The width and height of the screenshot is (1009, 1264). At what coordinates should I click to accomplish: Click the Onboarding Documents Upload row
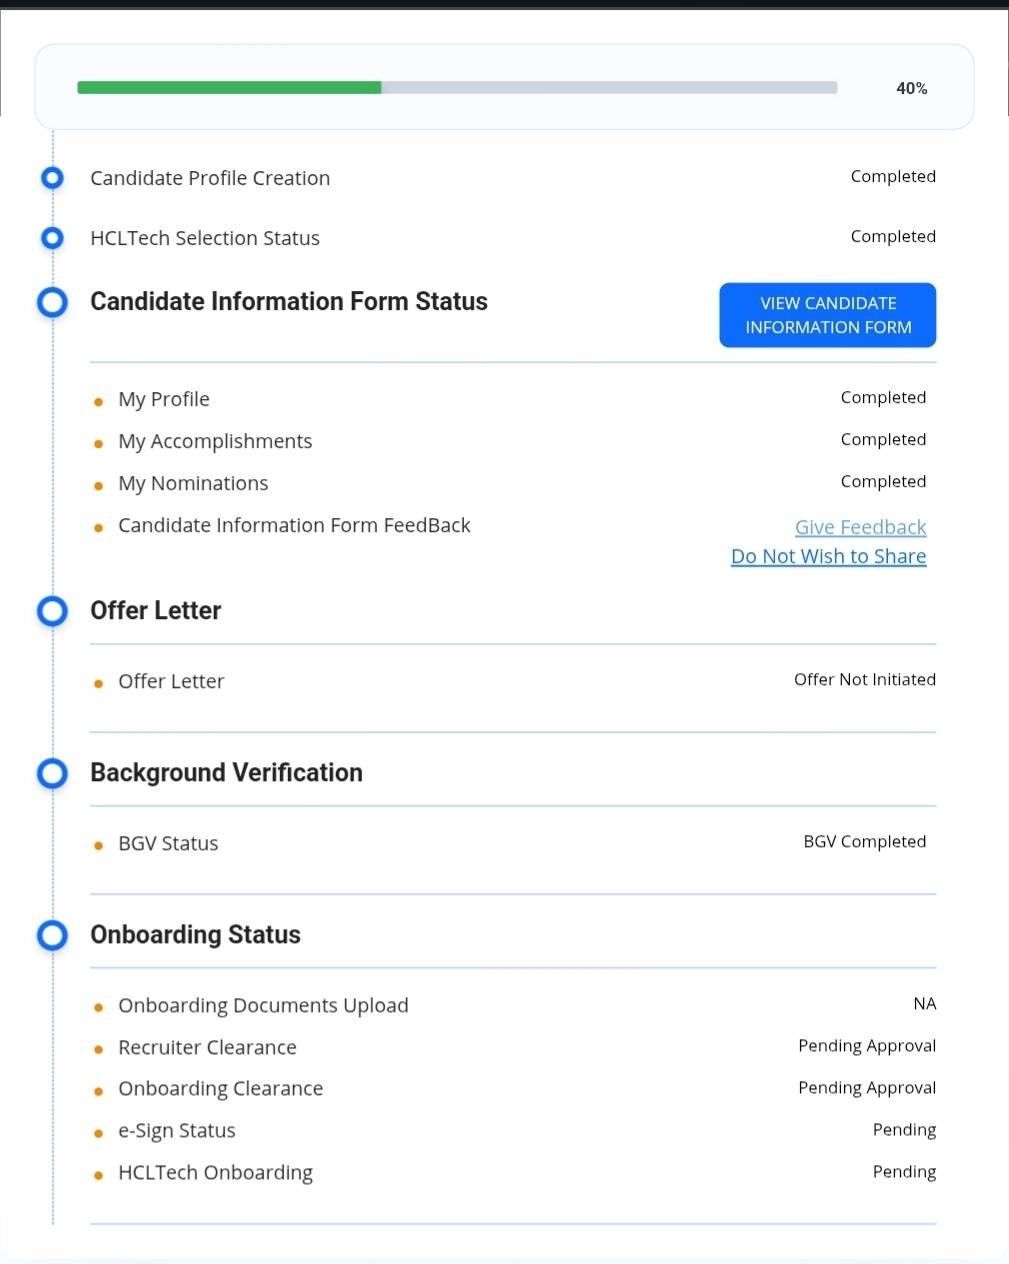[263, 1005]
